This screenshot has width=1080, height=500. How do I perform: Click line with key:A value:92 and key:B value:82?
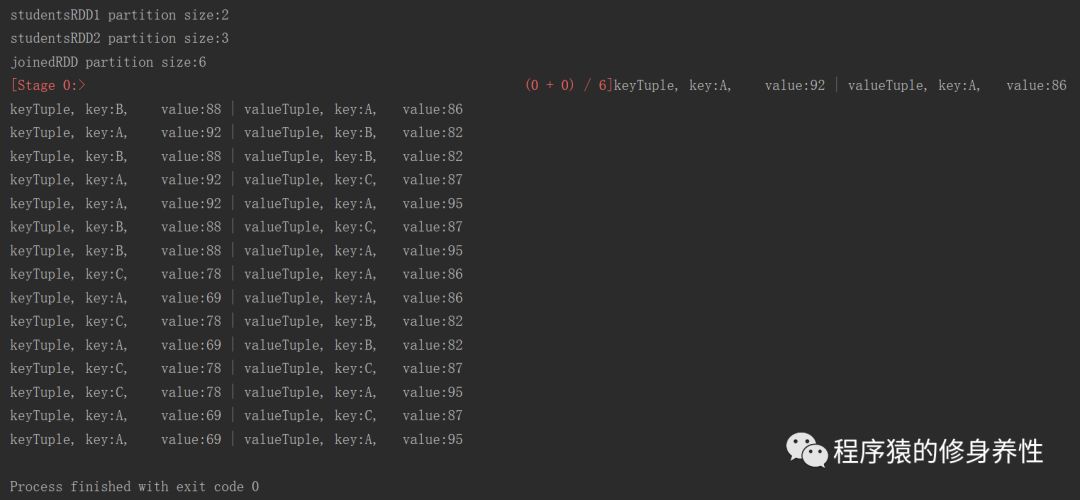tap(236, 133)
